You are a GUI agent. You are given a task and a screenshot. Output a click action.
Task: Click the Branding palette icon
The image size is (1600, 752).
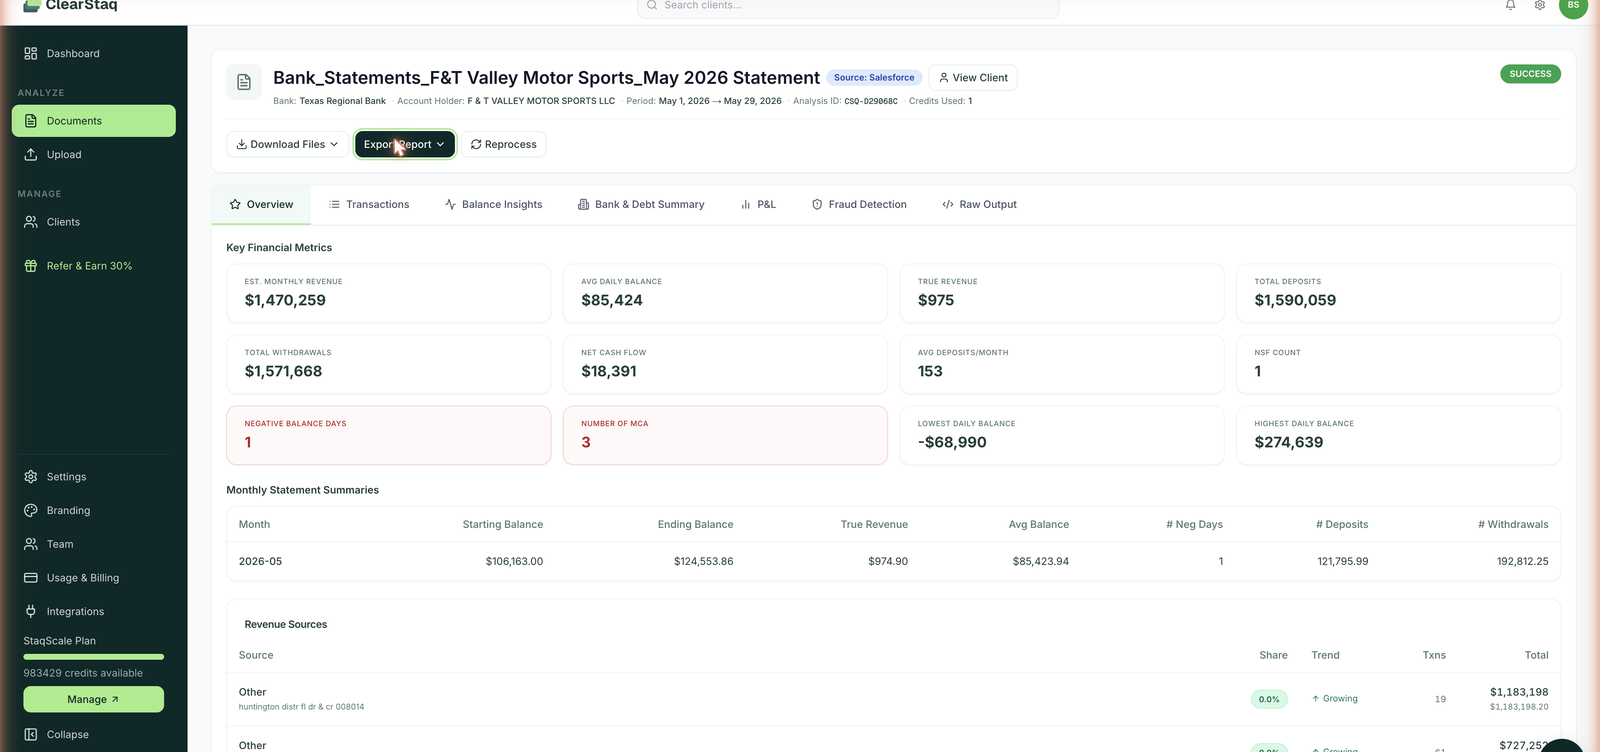[31, 511]
